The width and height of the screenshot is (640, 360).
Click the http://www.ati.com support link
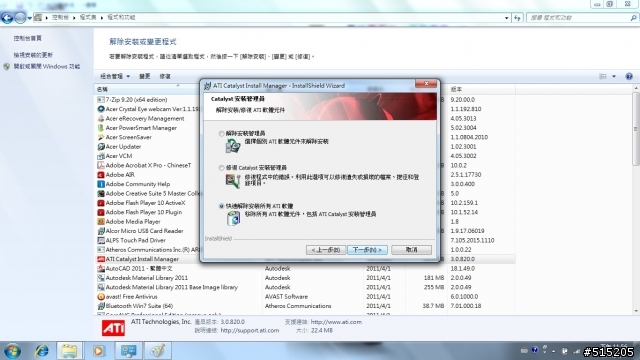336,322
